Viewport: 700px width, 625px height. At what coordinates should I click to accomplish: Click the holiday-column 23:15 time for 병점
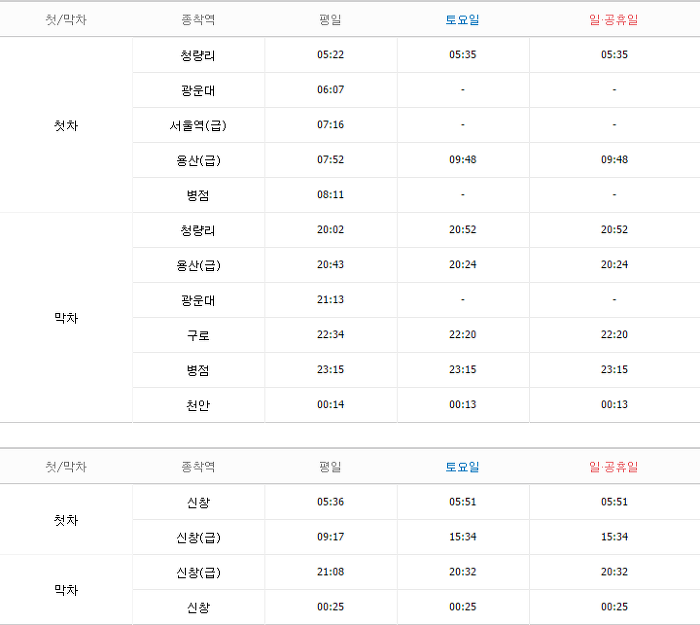click(x=614, y=370)
